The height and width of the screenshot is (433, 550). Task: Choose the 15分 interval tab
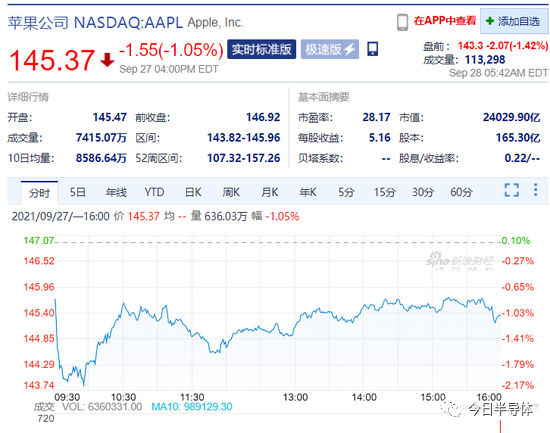pyautogui.click(x=384, y=192)
